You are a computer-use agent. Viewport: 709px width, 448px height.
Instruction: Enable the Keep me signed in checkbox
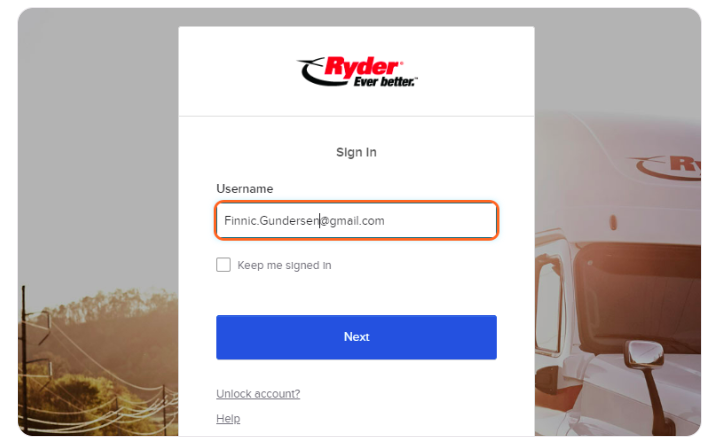(223, 265)
